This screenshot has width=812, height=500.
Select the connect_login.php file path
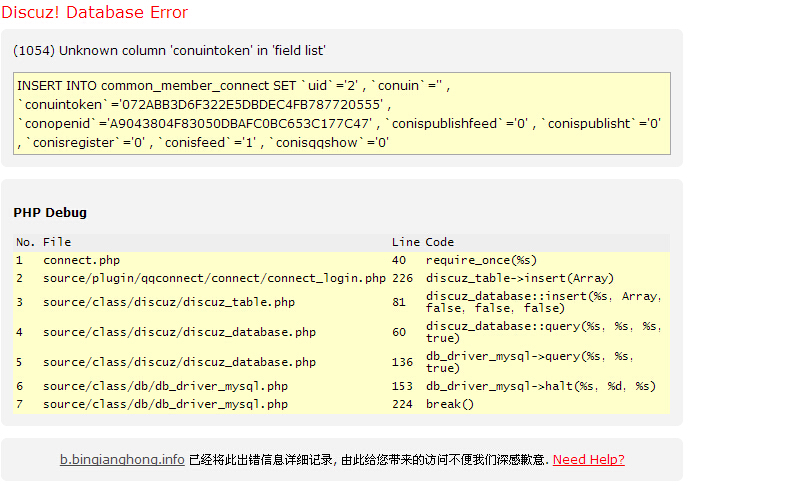[214, 278]
